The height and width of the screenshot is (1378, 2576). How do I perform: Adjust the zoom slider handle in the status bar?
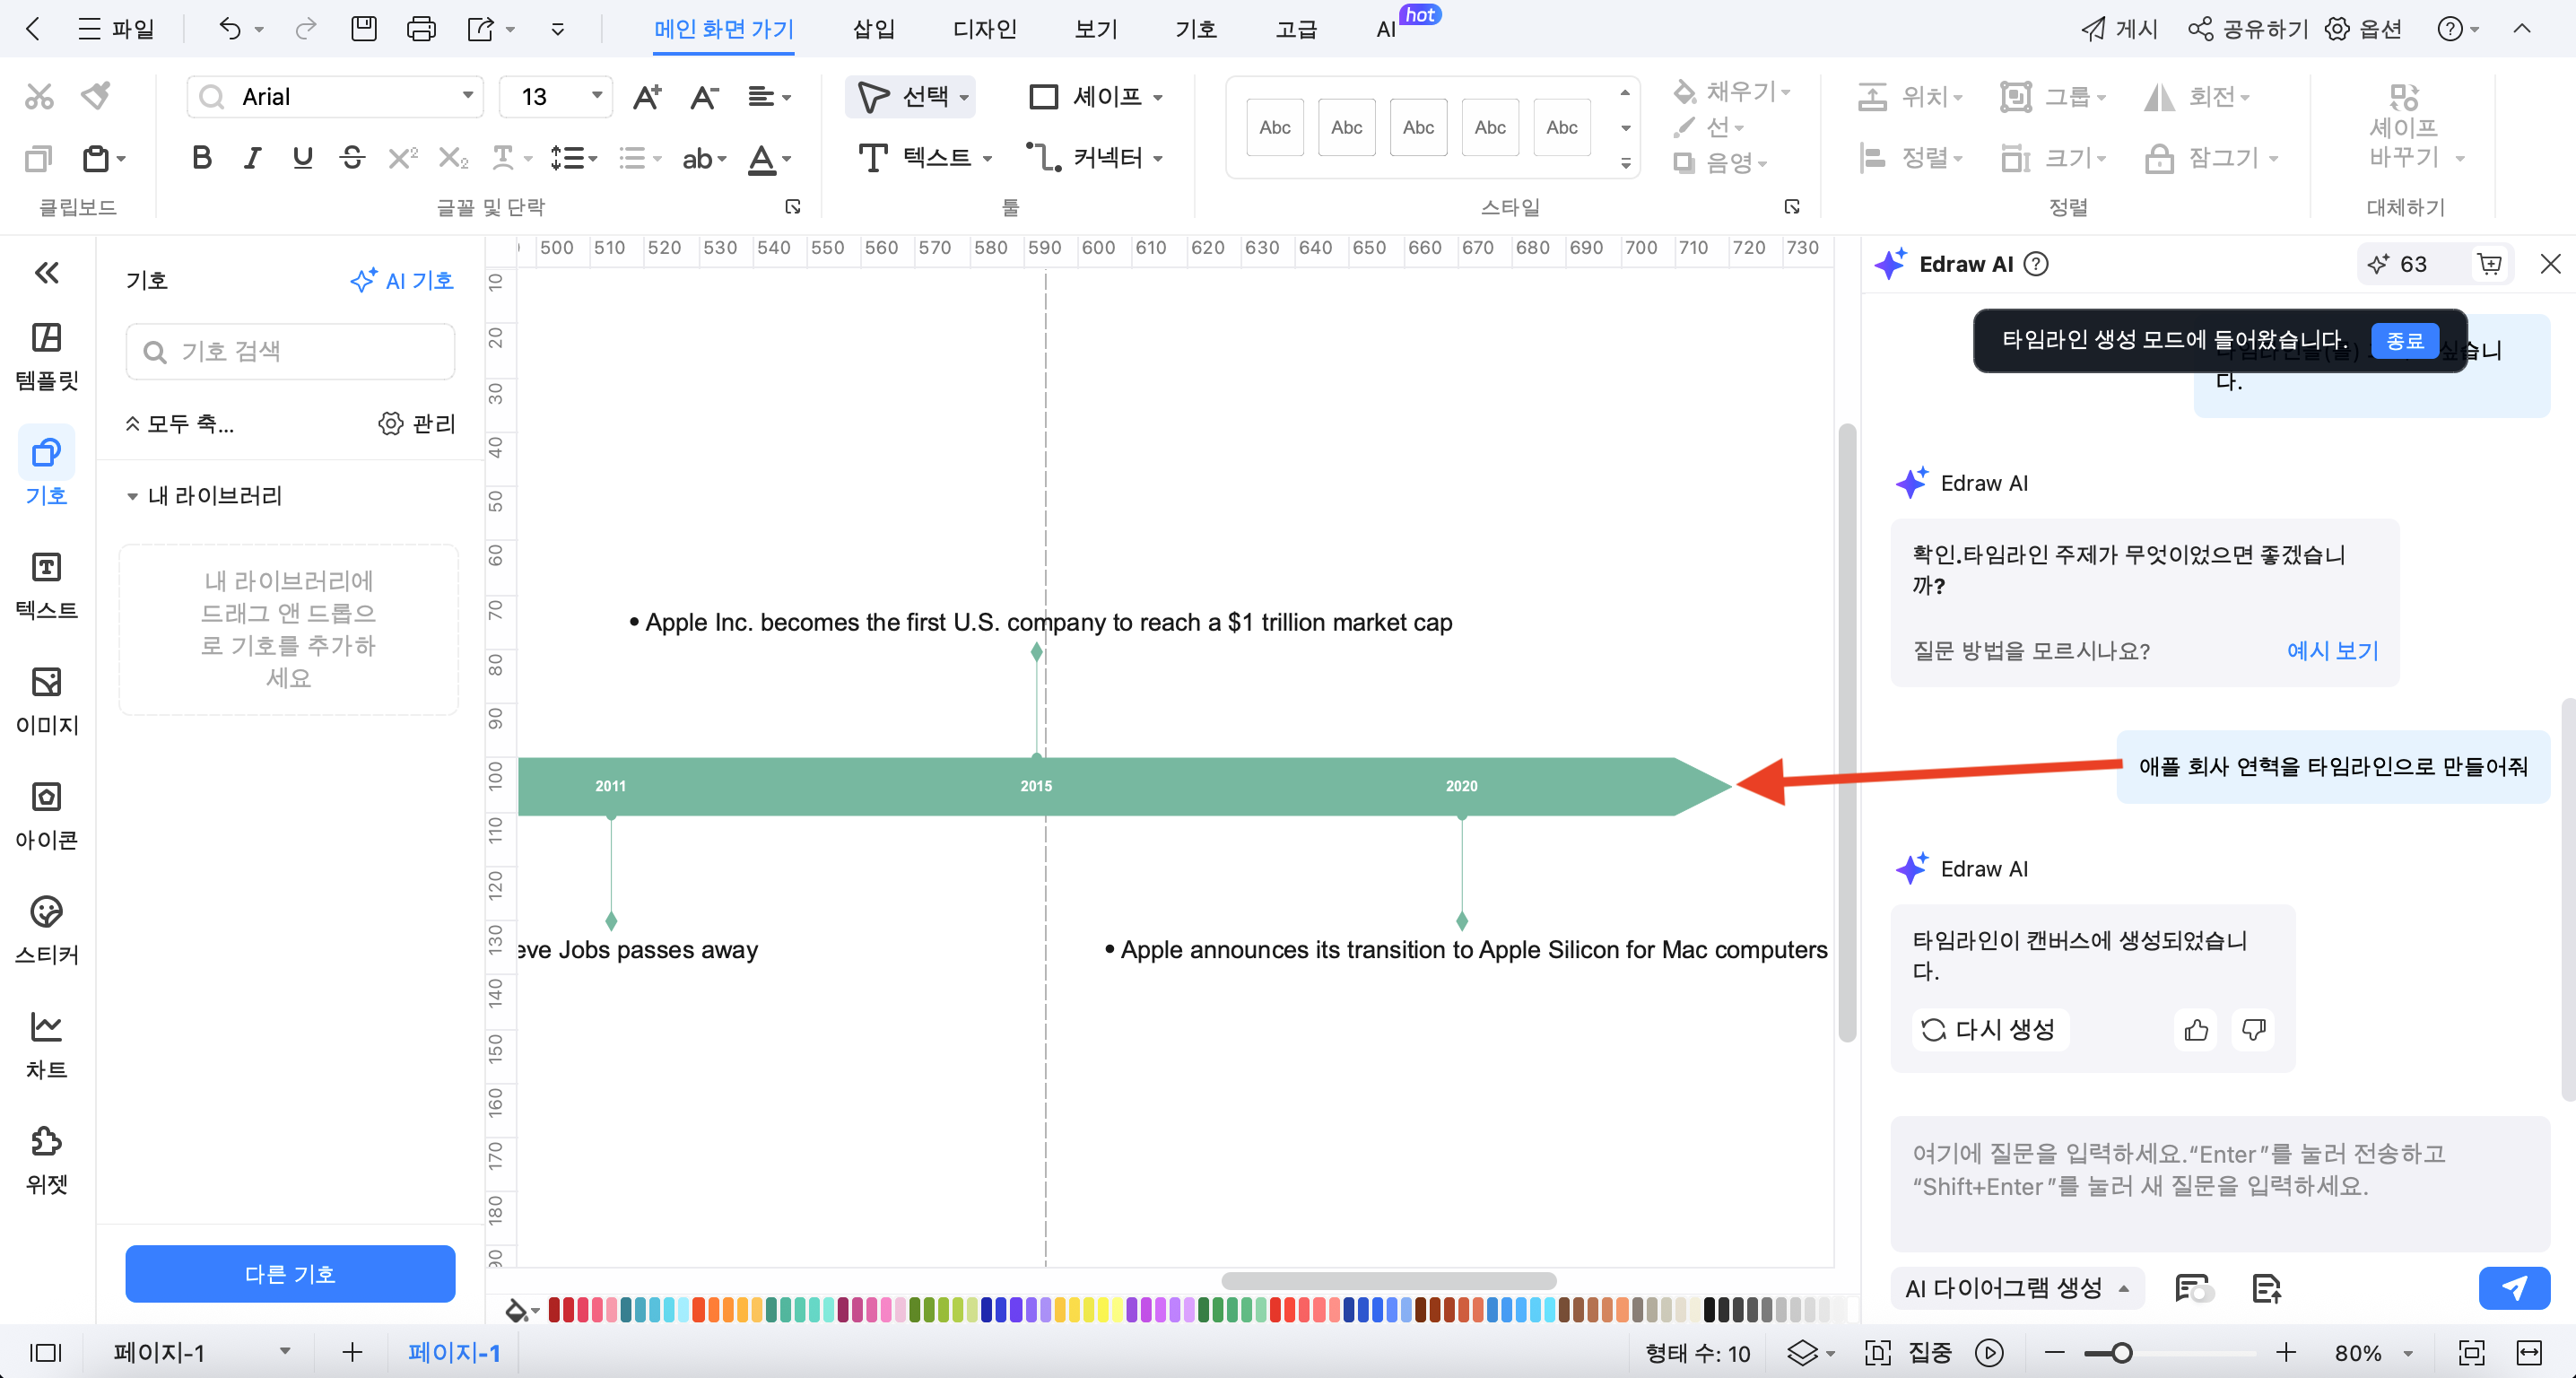tap(2121, 1353)
